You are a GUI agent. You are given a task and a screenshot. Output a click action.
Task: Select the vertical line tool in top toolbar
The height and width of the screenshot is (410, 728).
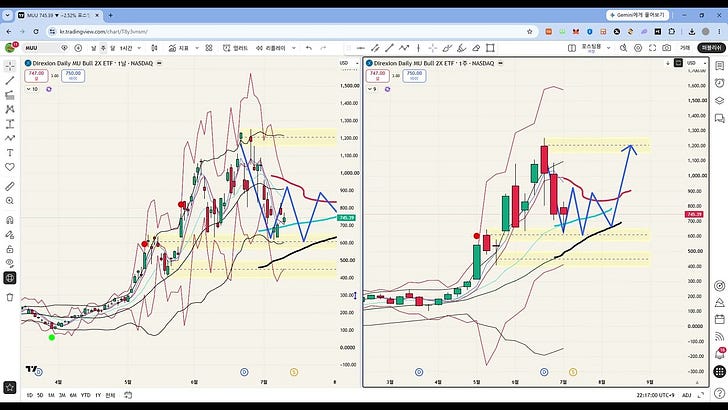click(418, 48)
